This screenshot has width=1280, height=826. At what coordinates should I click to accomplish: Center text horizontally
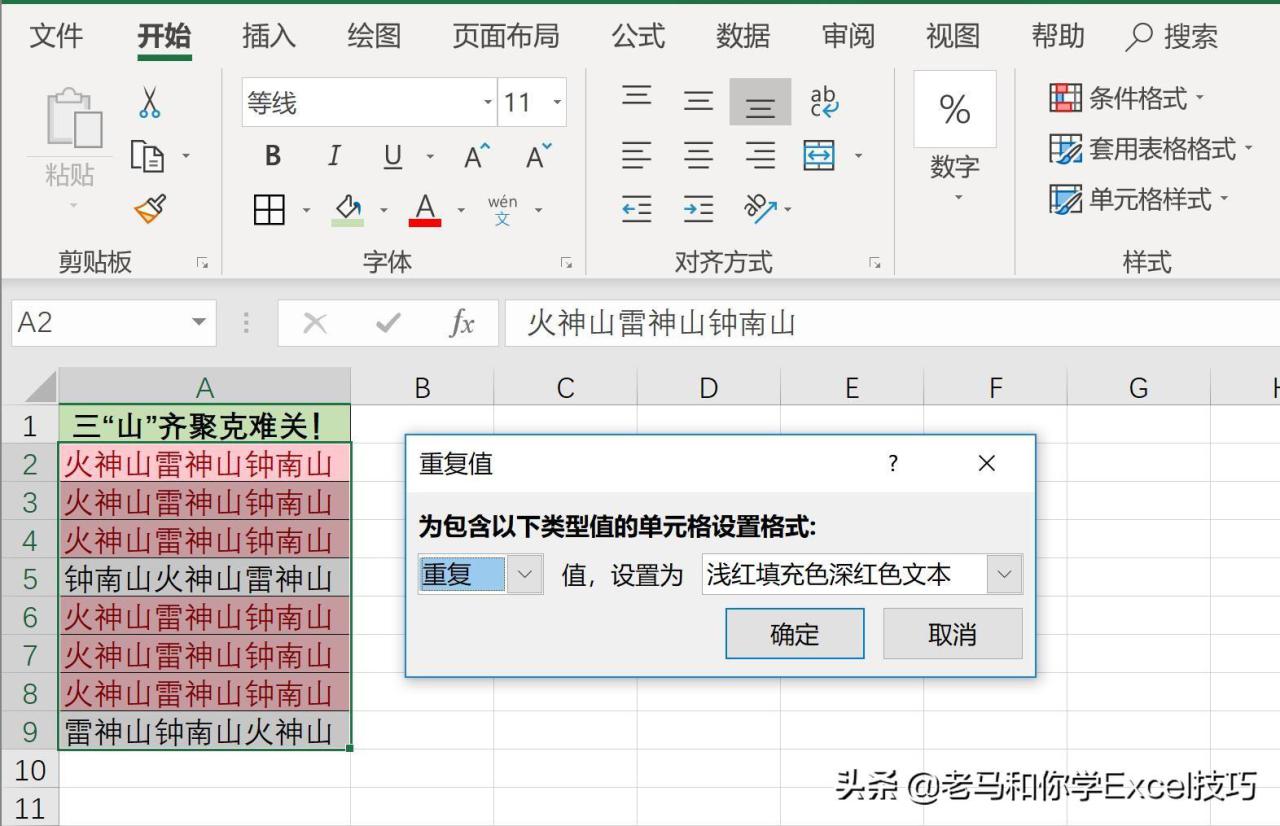pyautogui.click(x=698, y=156)
